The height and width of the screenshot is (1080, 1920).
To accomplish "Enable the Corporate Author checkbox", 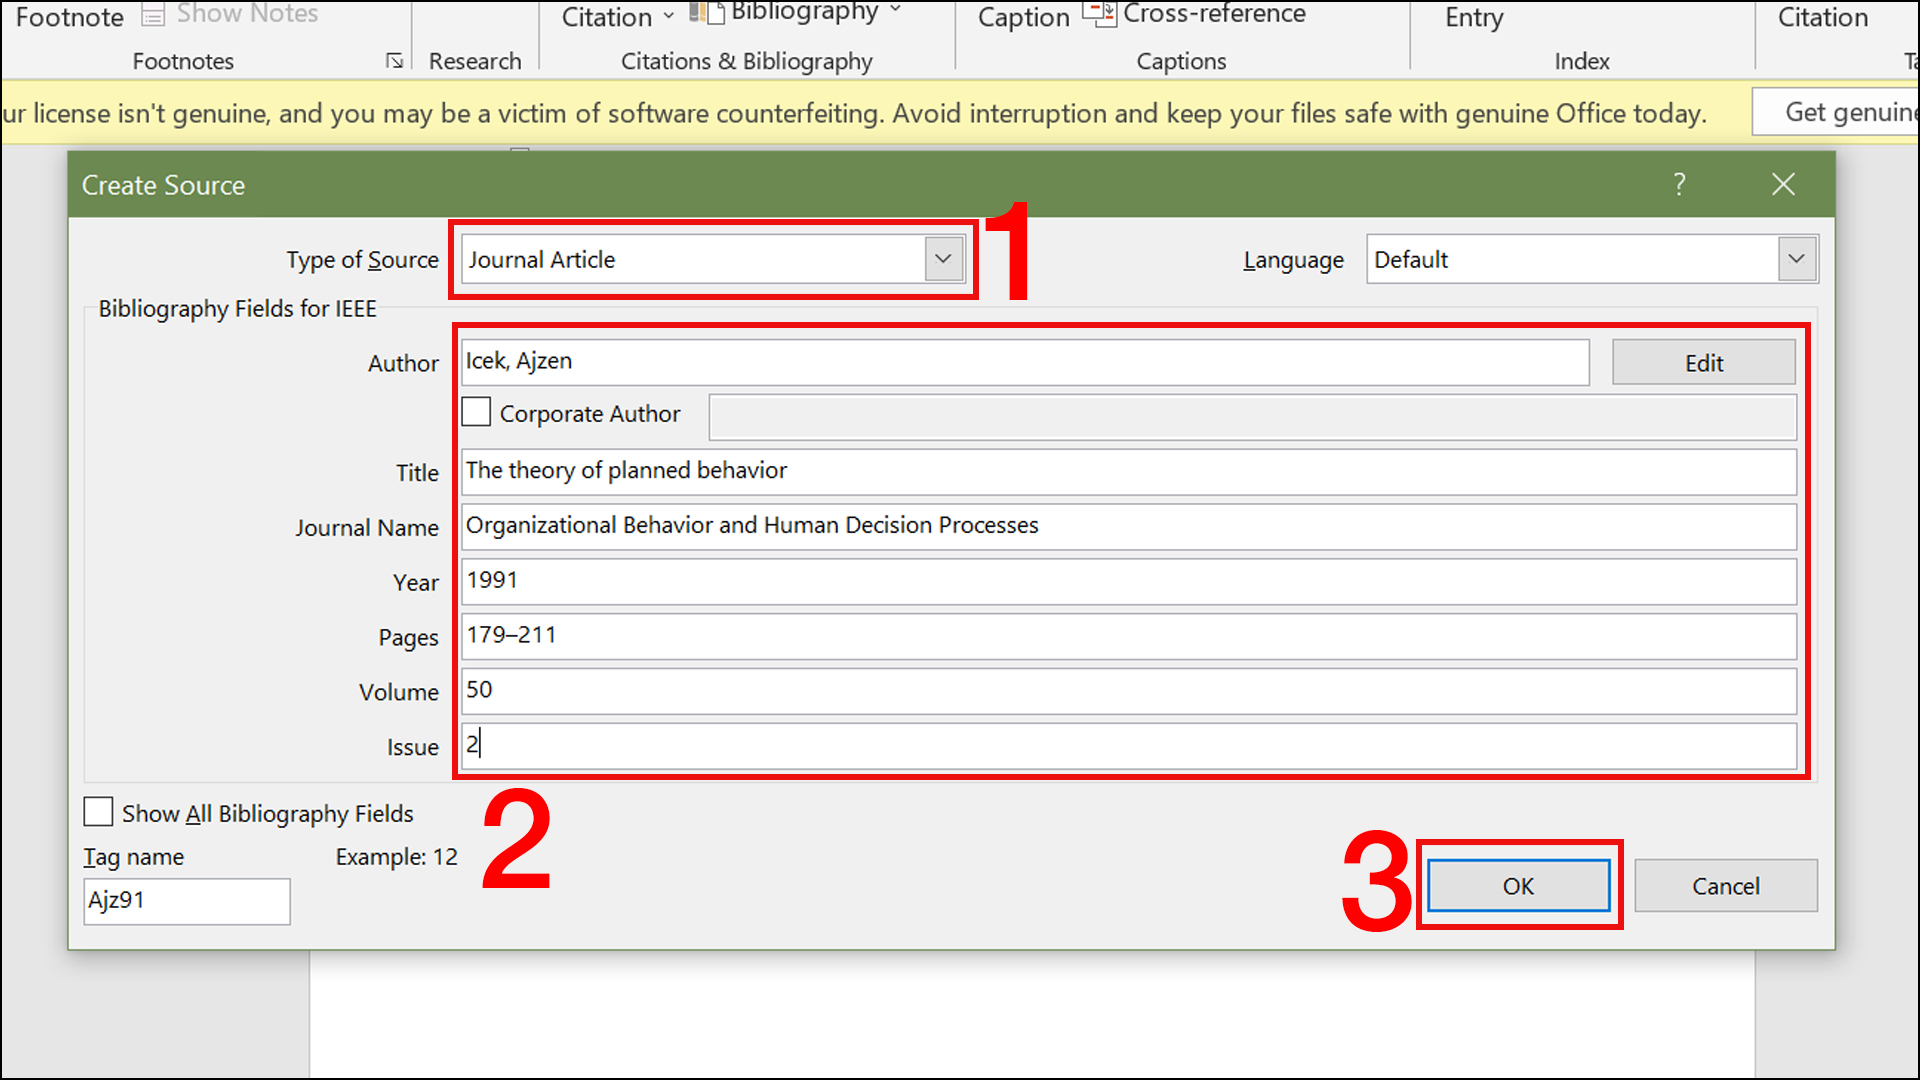I will 476,412.
